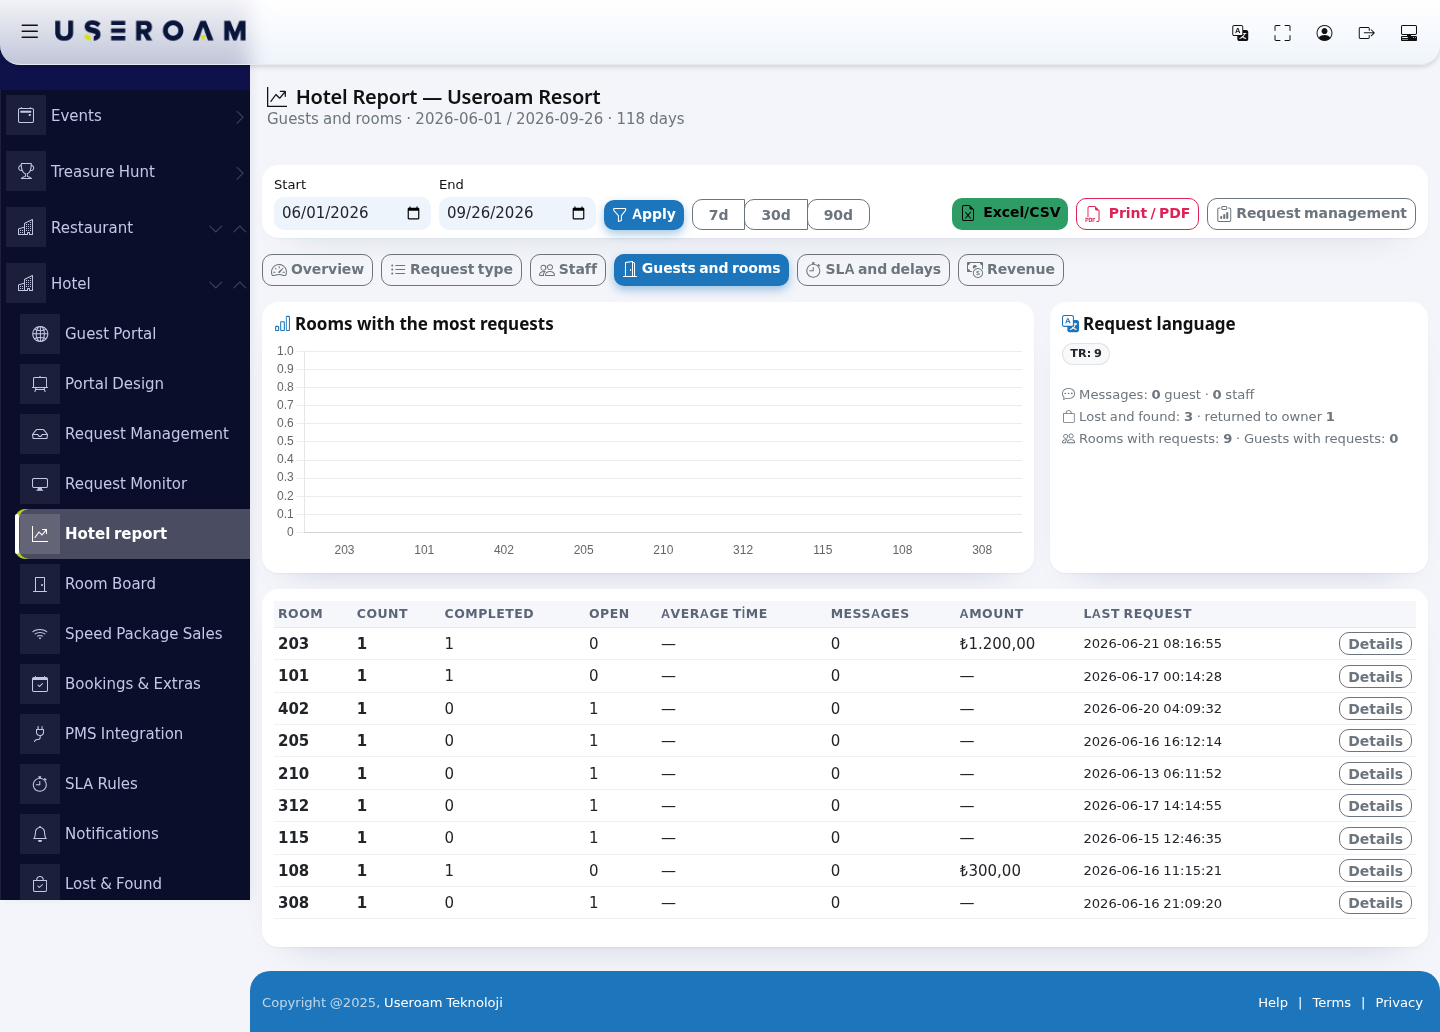Open Details for room 308
This screenshot has height=1032, width=1440.
(1375, 903)
